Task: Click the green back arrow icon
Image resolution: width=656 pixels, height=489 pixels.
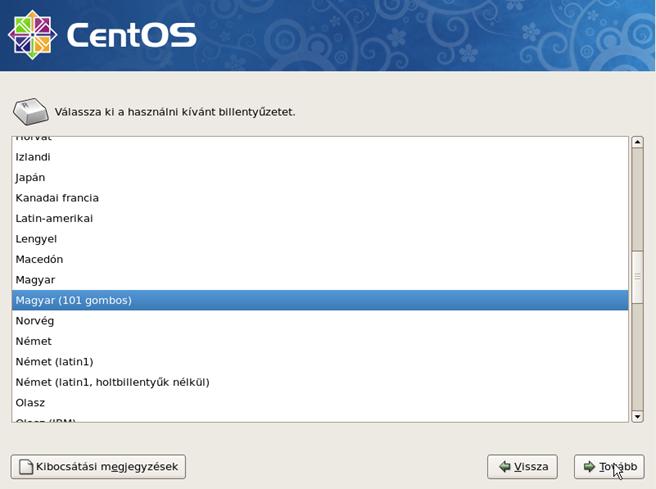Action: click(504, 467)
